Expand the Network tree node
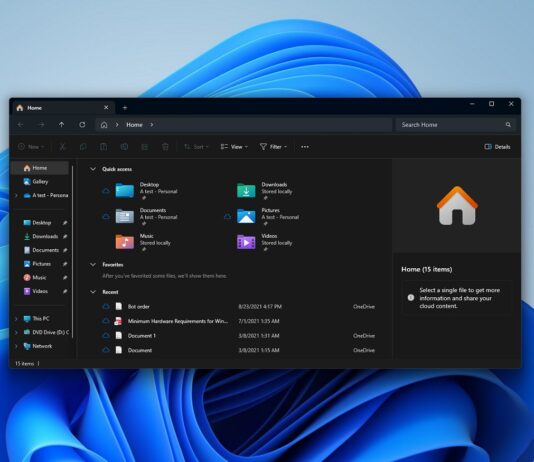 pyautogui.click(x=16, y=346)
